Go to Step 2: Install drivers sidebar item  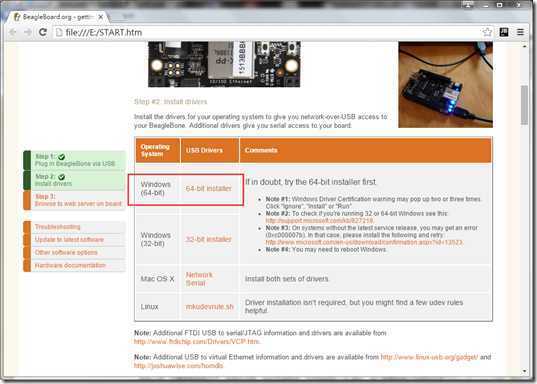(75, 180)
